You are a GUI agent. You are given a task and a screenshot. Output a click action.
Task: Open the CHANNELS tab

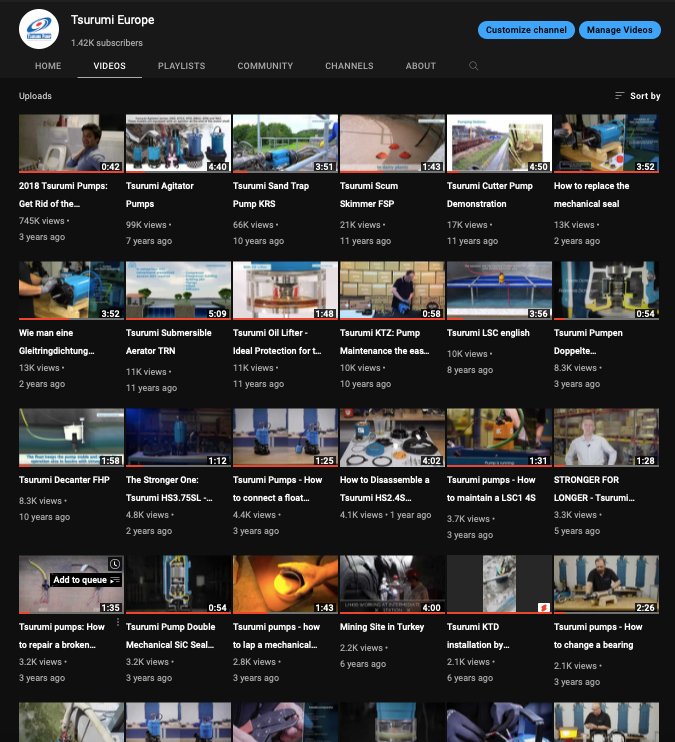tap(349, 66)
